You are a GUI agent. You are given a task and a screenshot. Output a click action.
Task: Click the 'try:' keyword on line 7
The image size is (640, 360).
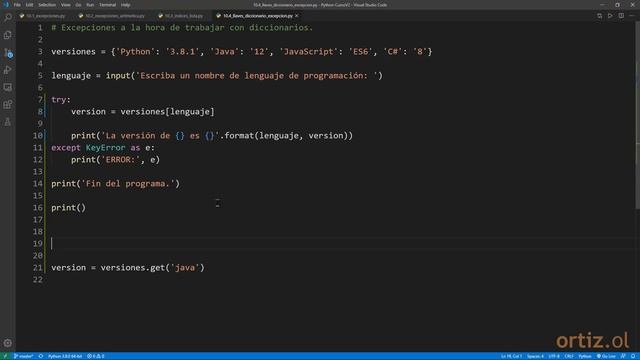61,100
